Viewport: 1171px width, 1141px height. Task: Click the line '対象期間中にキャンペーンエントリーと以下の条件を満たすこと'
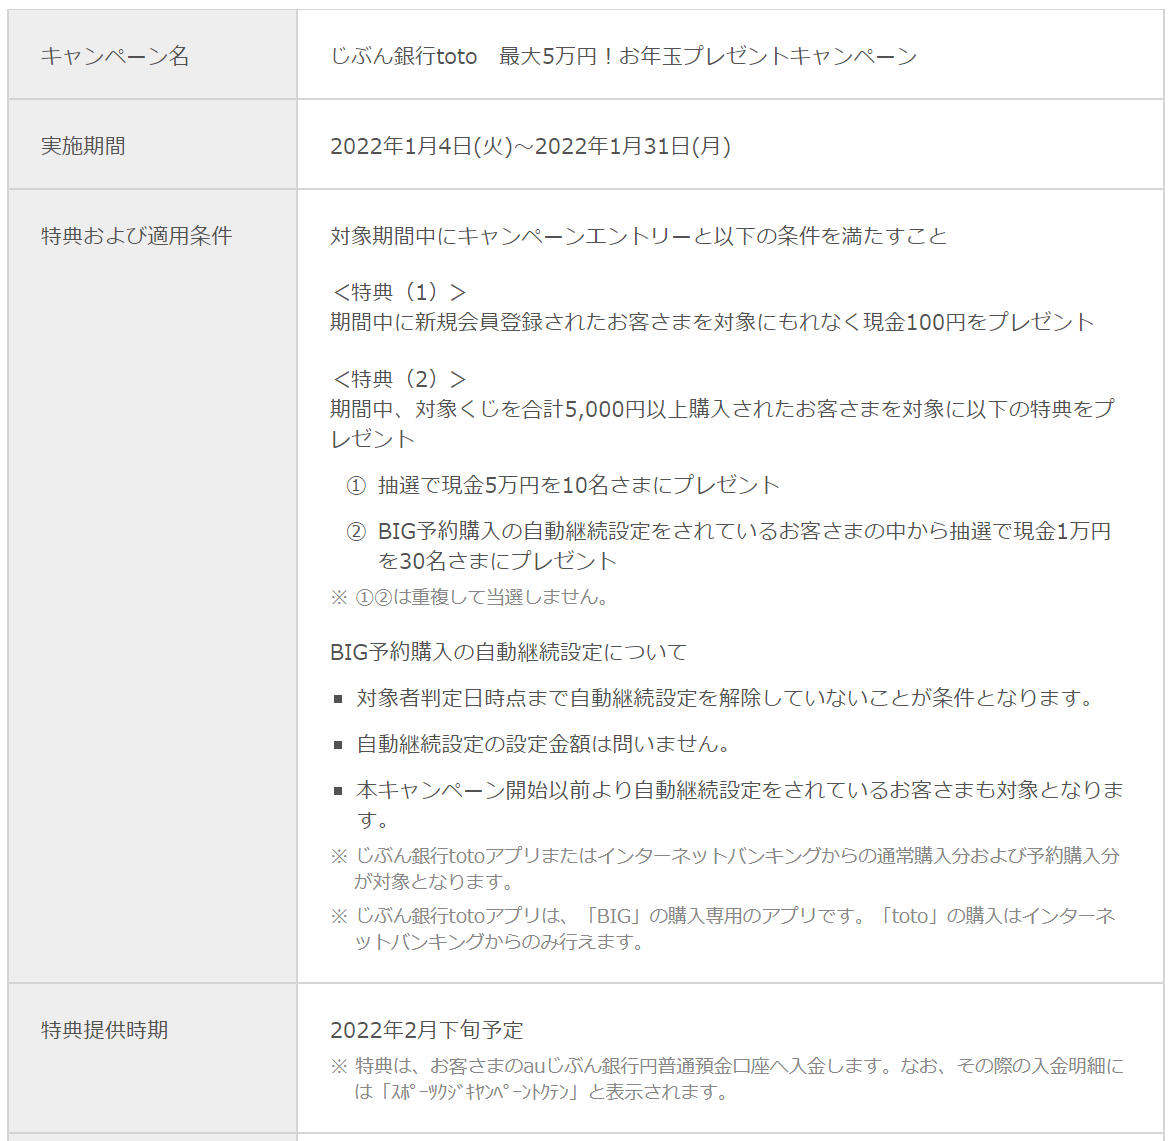click(x=639, y=236)
